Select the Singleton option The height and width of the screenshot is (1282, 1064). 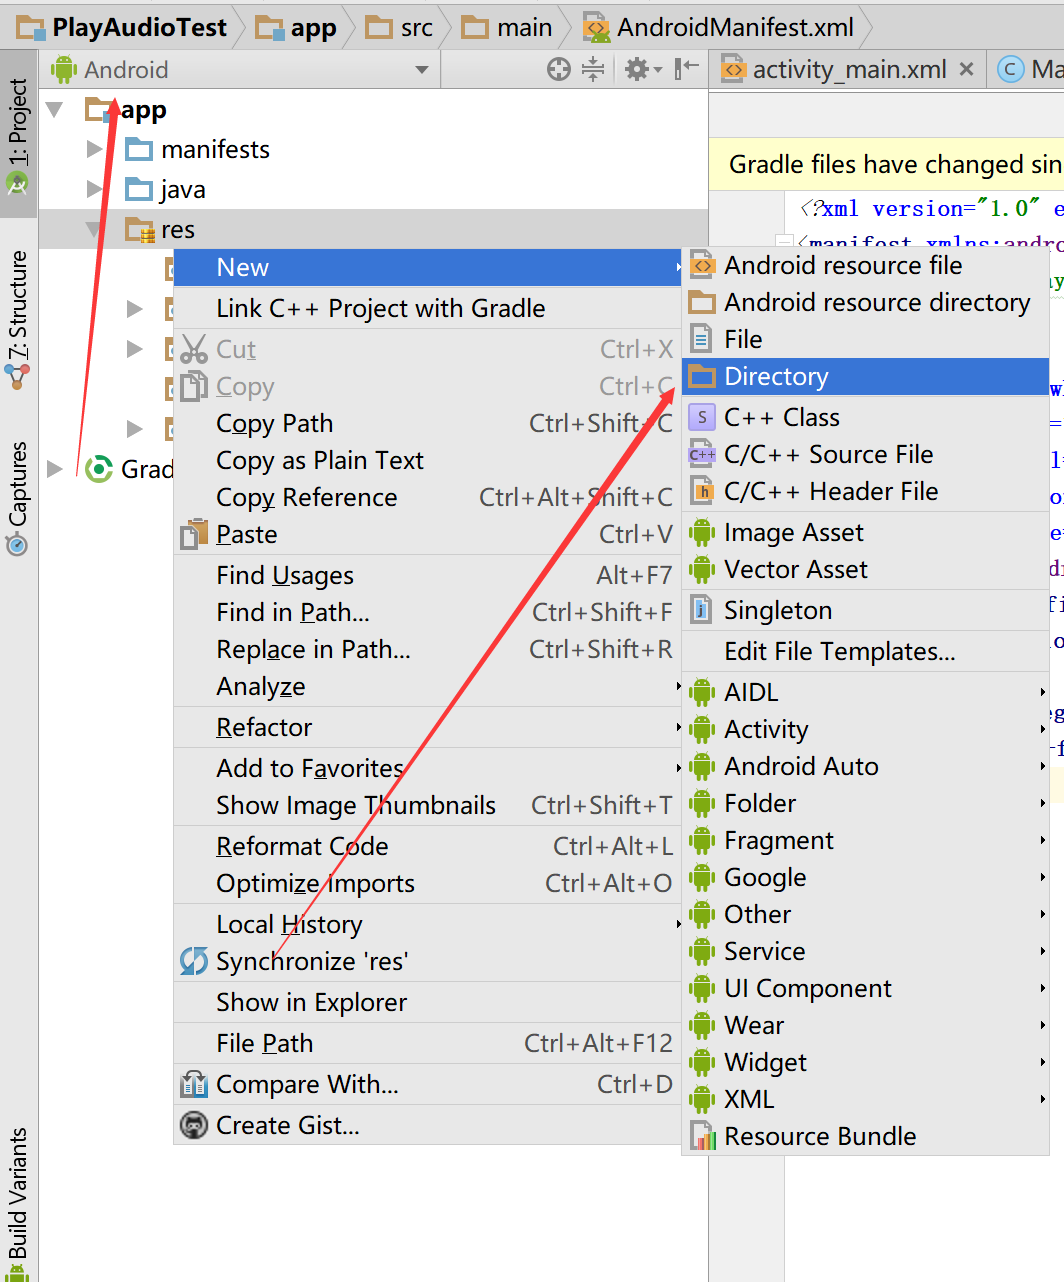(778, 610)
